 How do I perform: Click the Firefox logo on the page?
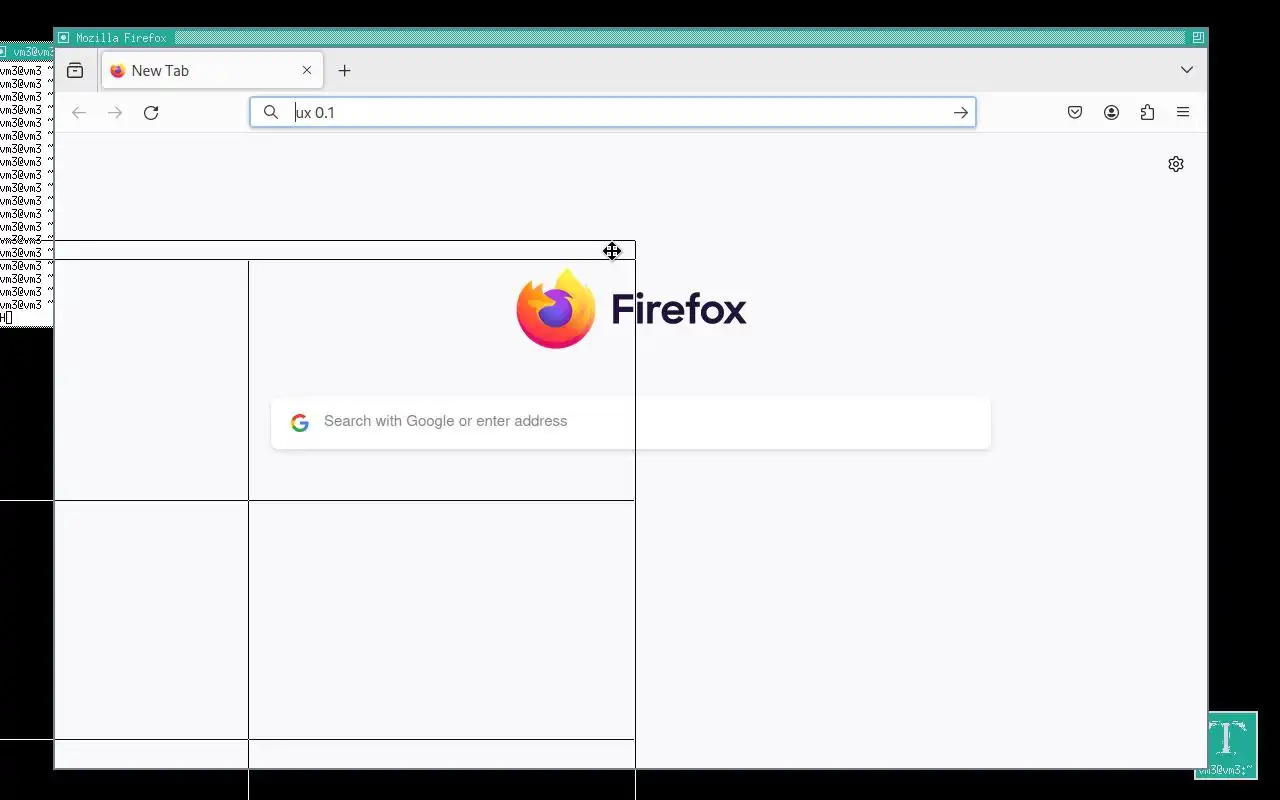pos(631,309)
